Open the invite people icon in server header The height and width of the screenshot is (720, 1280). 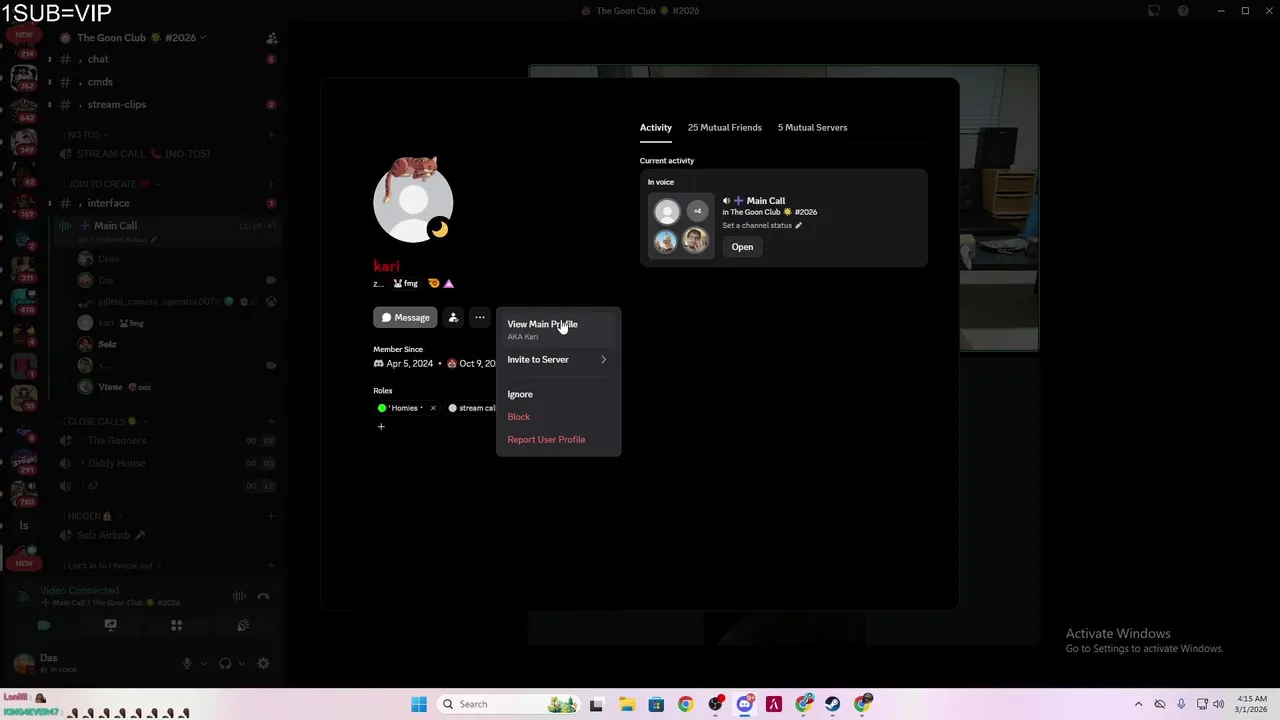271,38
